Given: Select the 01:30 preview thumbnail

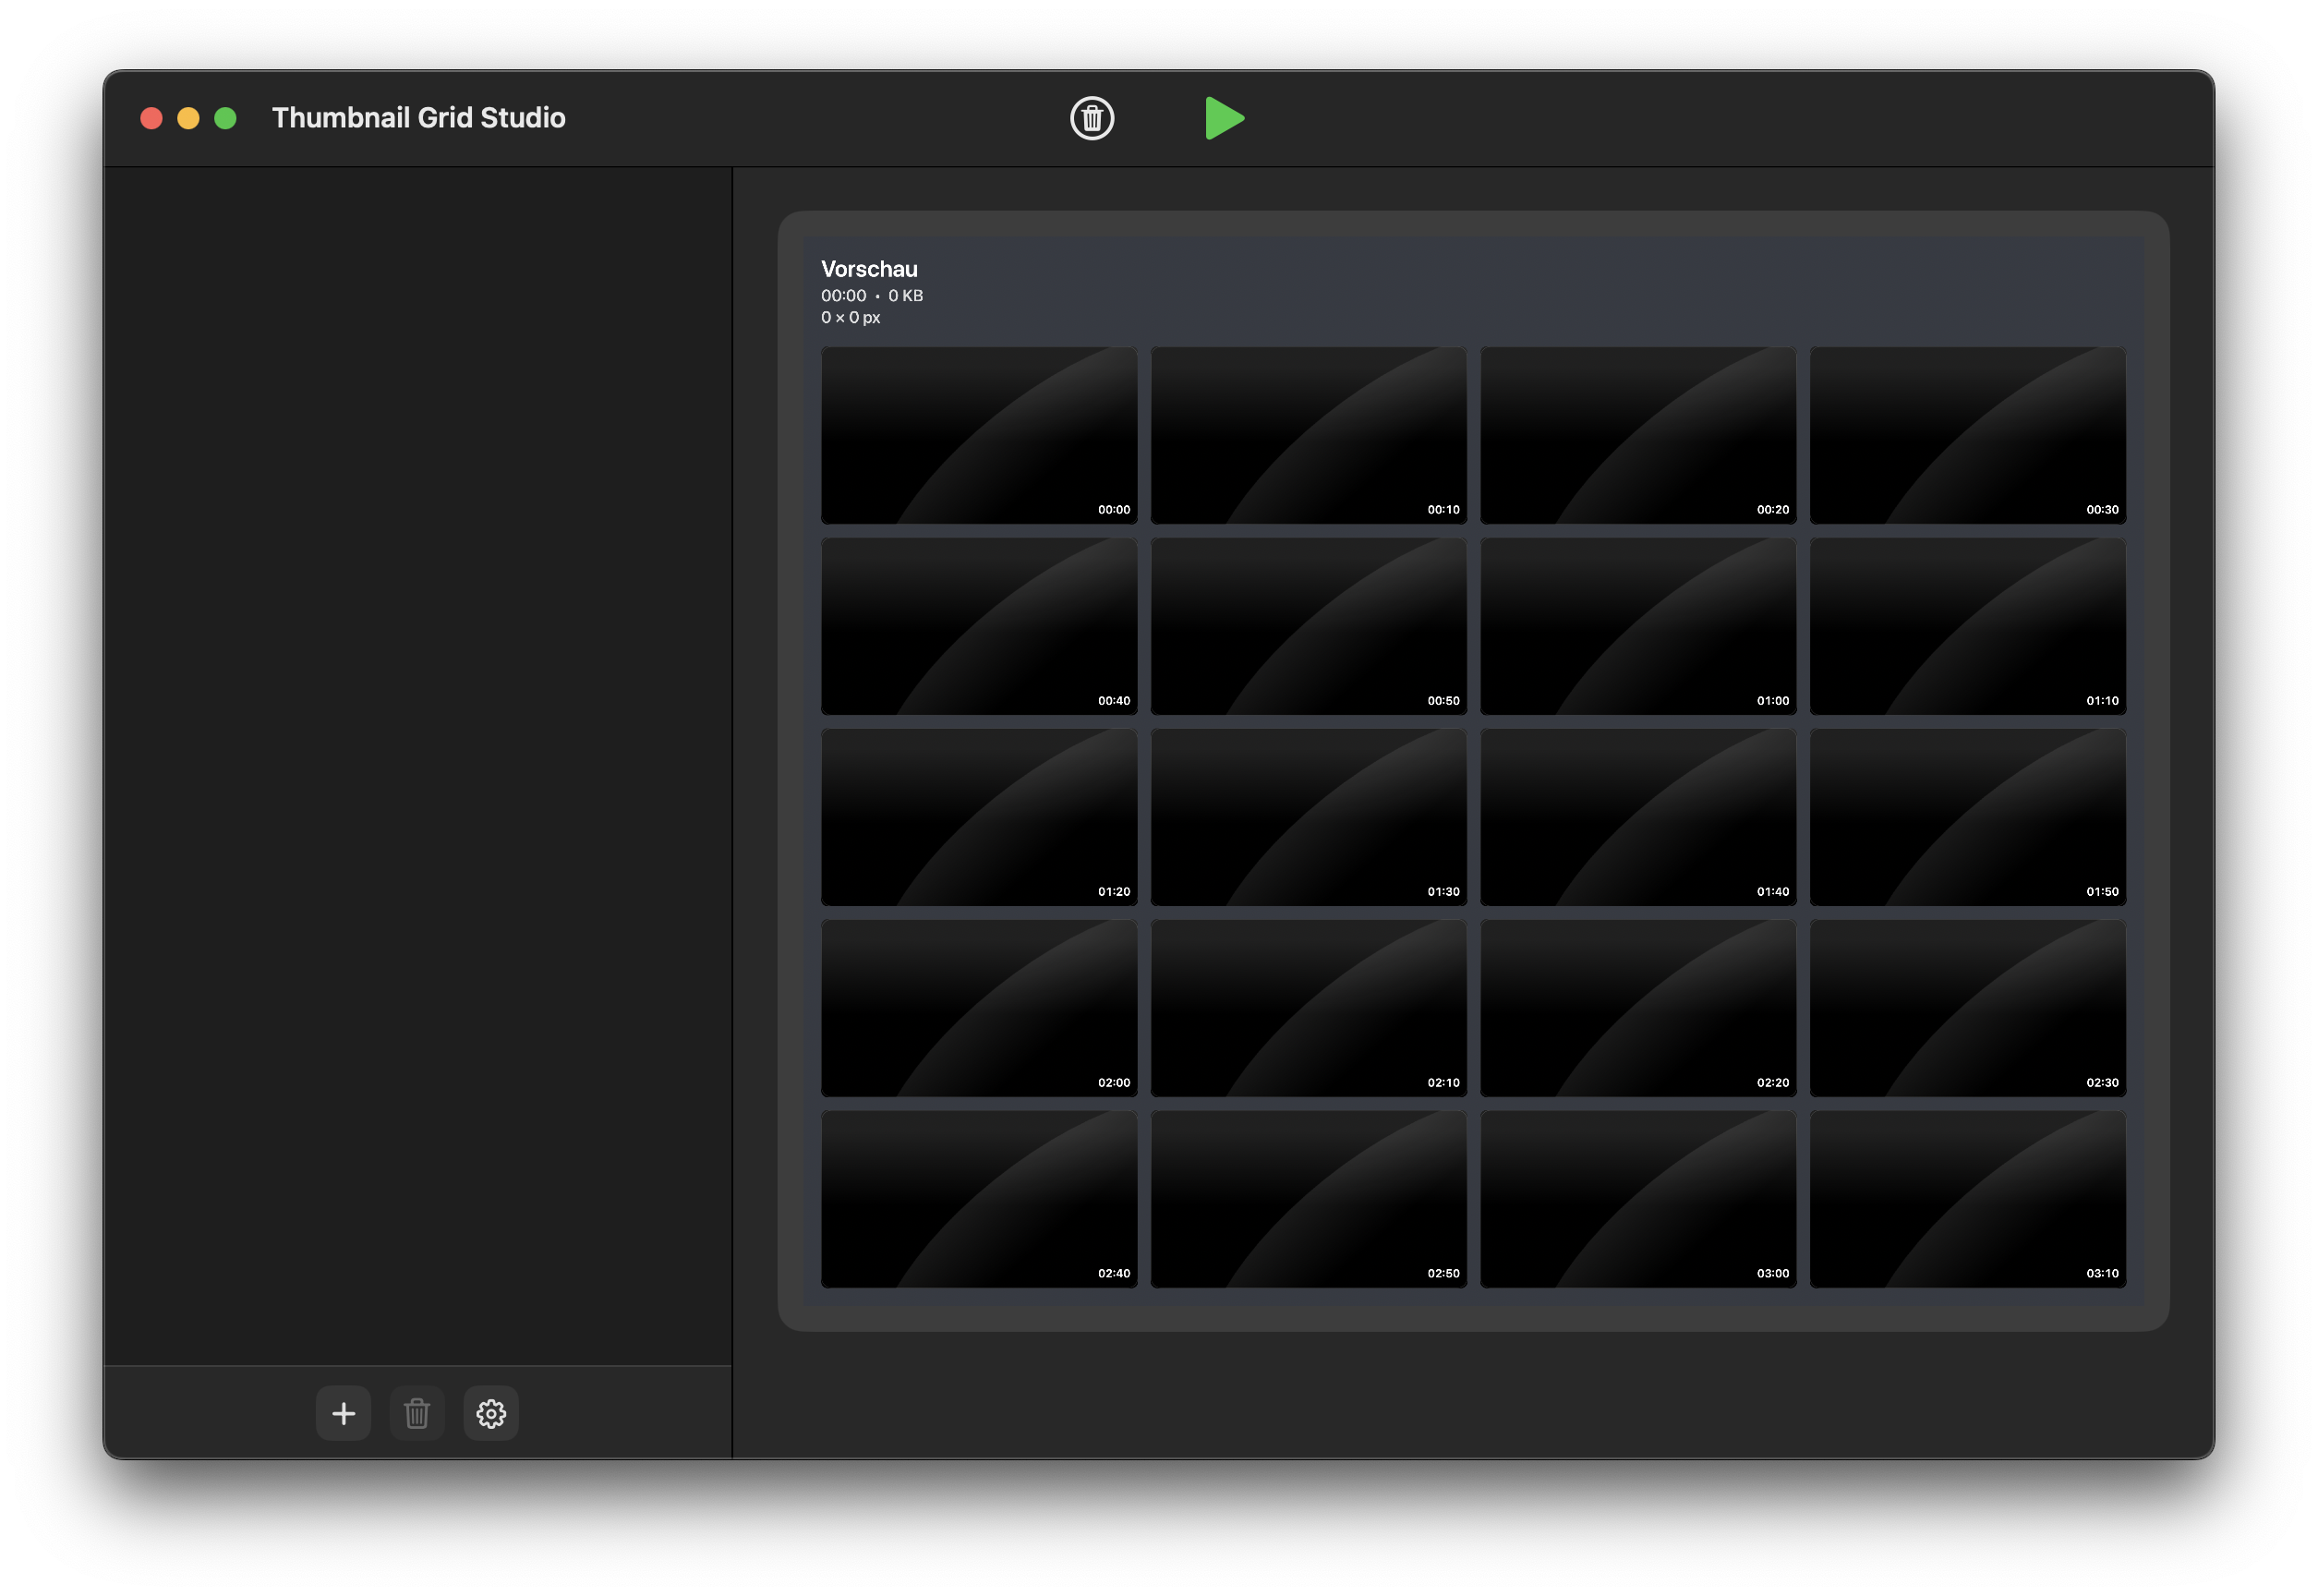Looking at the screenshot, I should tap(1307, 817).
